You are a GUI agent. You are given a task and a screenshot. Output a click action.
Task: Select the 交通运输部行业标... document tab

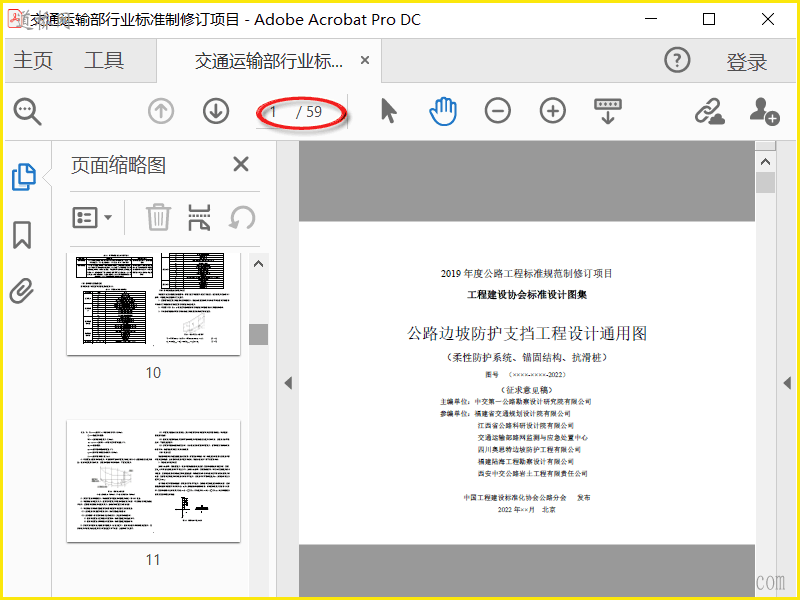pyautogui.click(x=269, y=61)
